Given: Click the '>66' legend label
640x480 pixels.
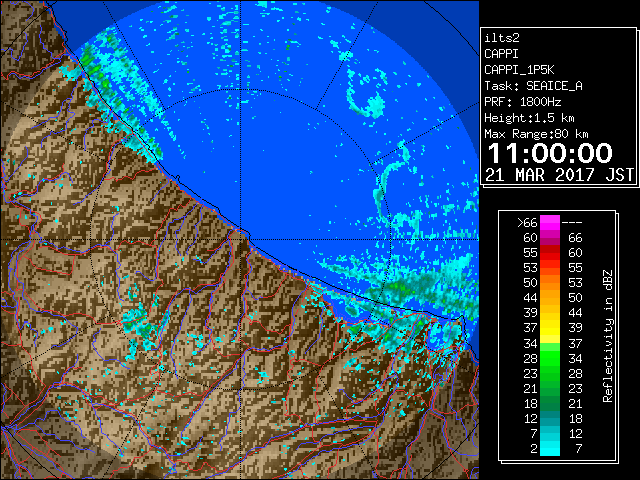Looking at the screenshot, I should [x=527, y=223].
